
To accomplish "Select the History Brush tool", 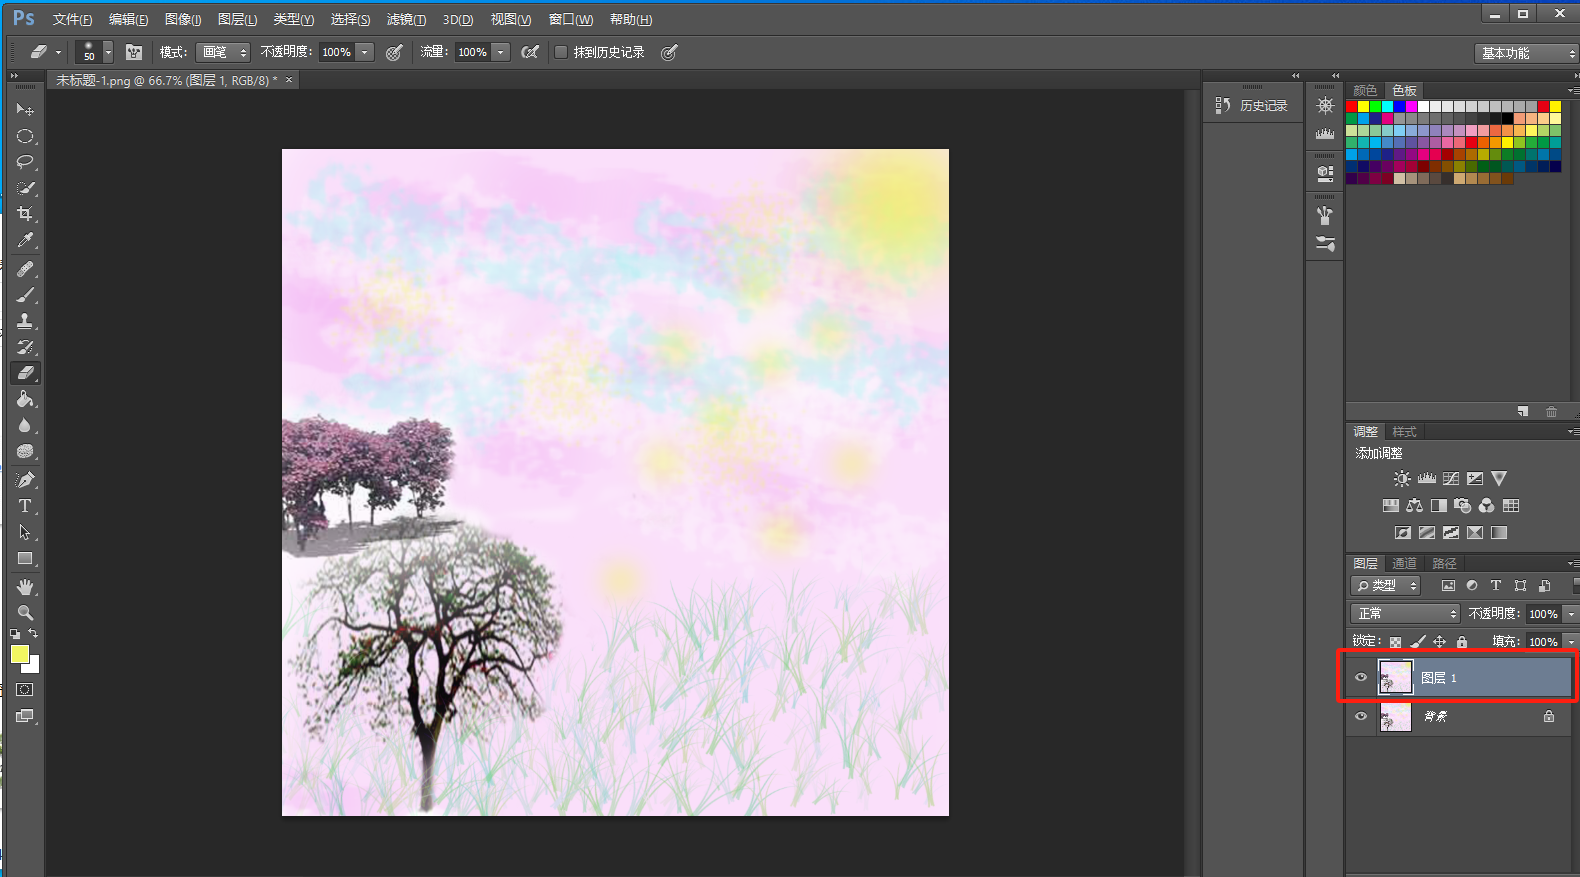I will click(x=25, y=347).
